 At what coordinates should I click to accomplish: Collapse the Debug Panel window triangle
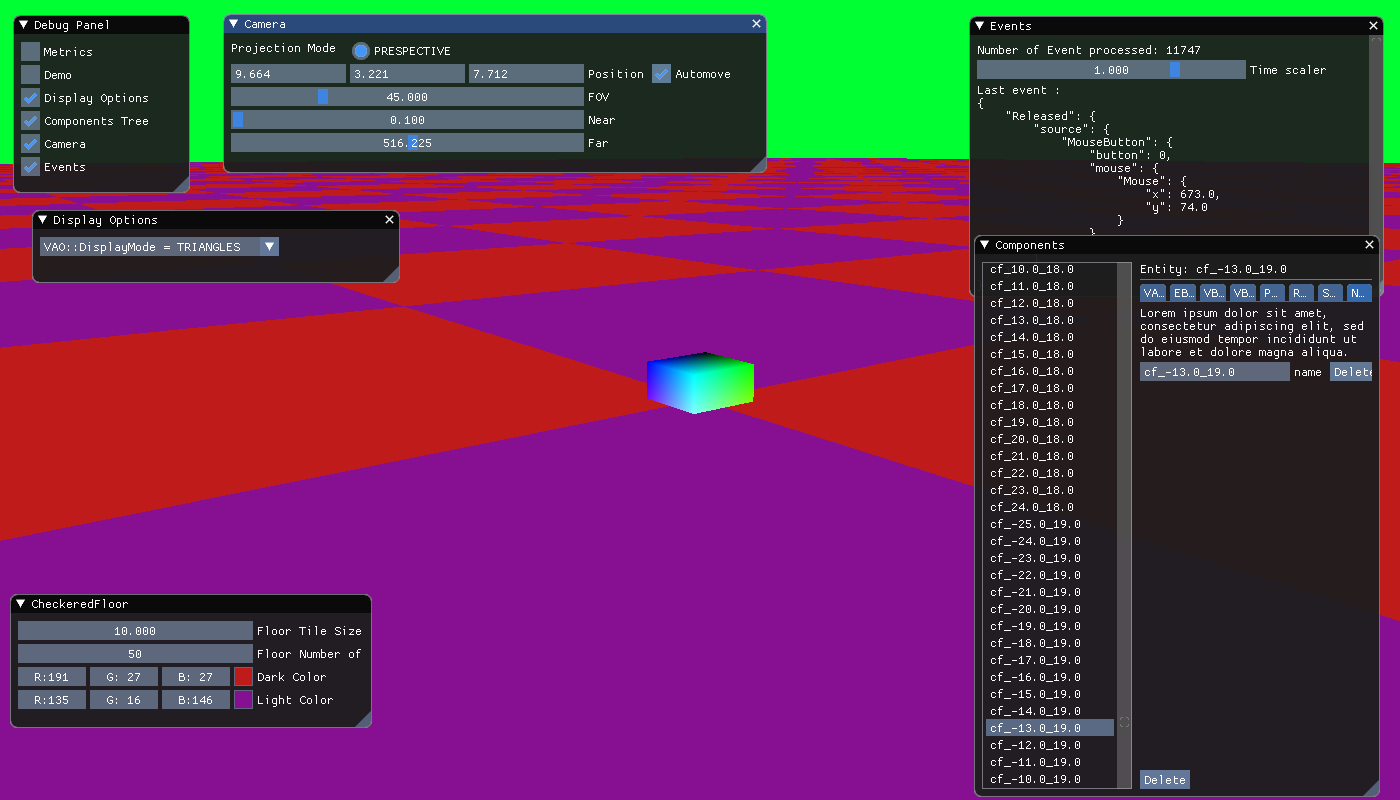24,25
